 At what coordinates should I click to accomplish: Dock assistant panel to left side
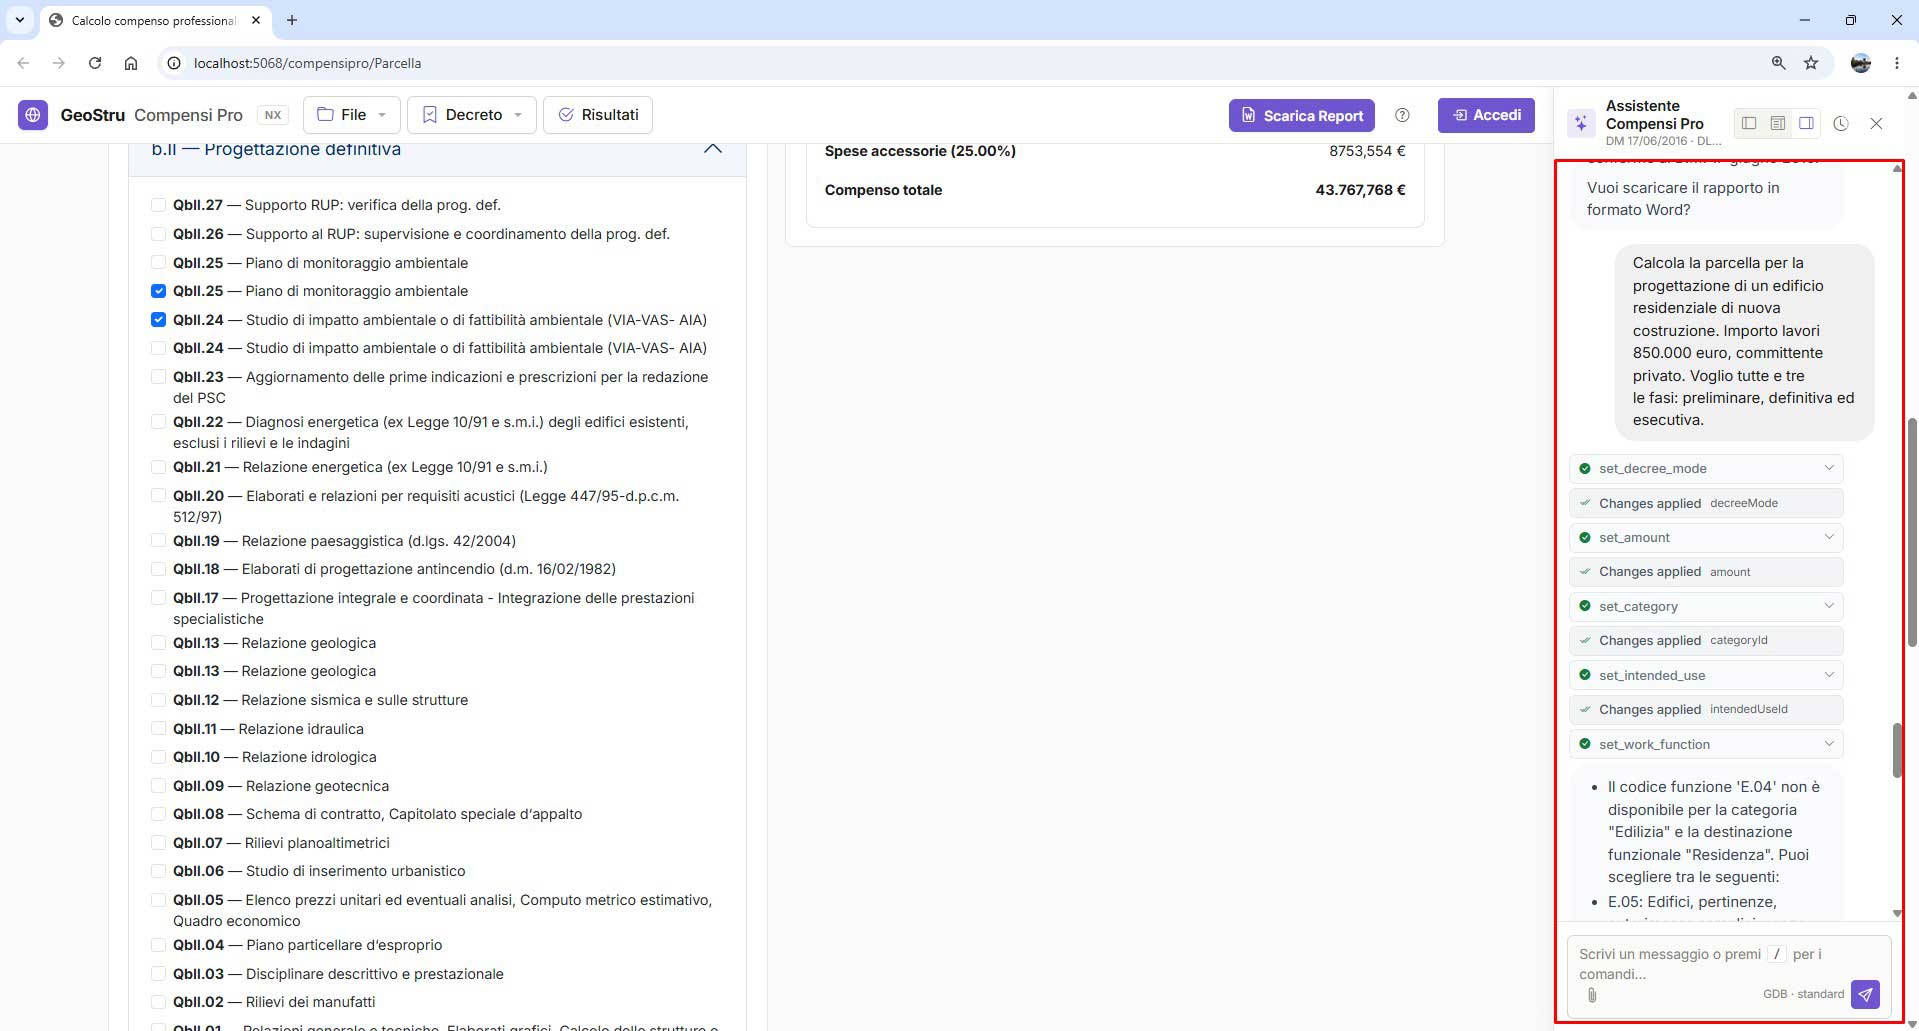point(1749,123)
